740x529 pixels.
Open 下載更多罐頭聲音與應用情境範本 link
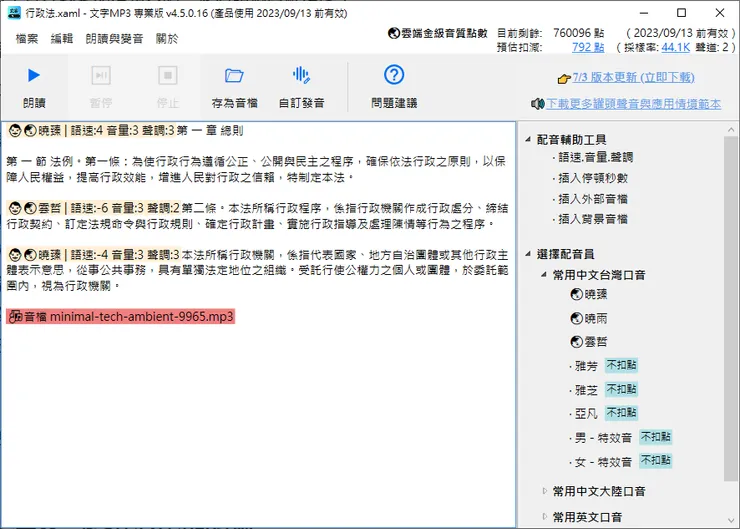pyautogui.click(x=633, y=104)
